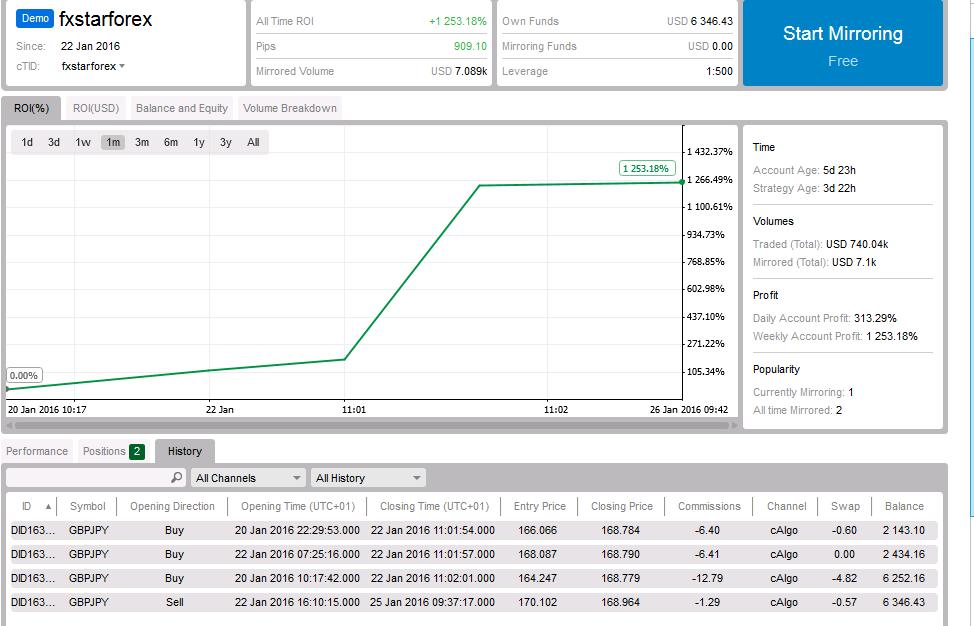The image size is (974, 626).
Task: Switch to the ROI(%) chart tab
Action: click(31, 108)
